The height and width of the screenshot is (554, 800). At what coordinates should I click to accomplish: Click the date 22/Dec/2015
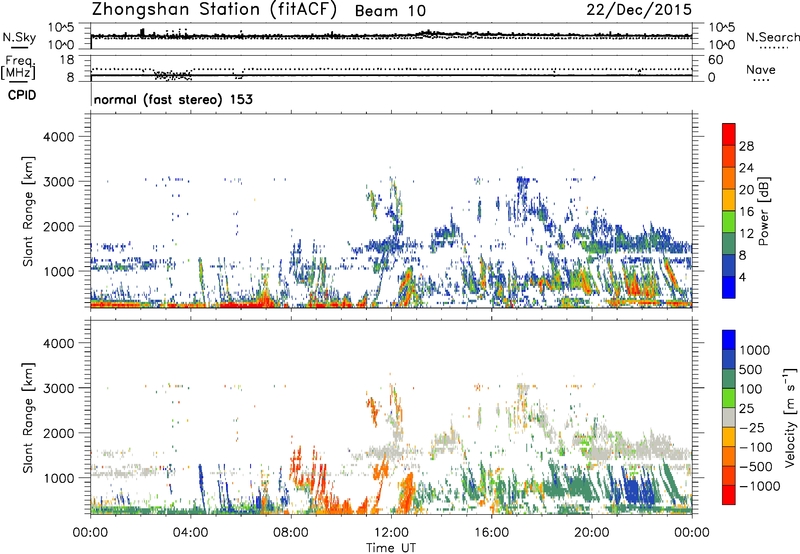[639, 10]
